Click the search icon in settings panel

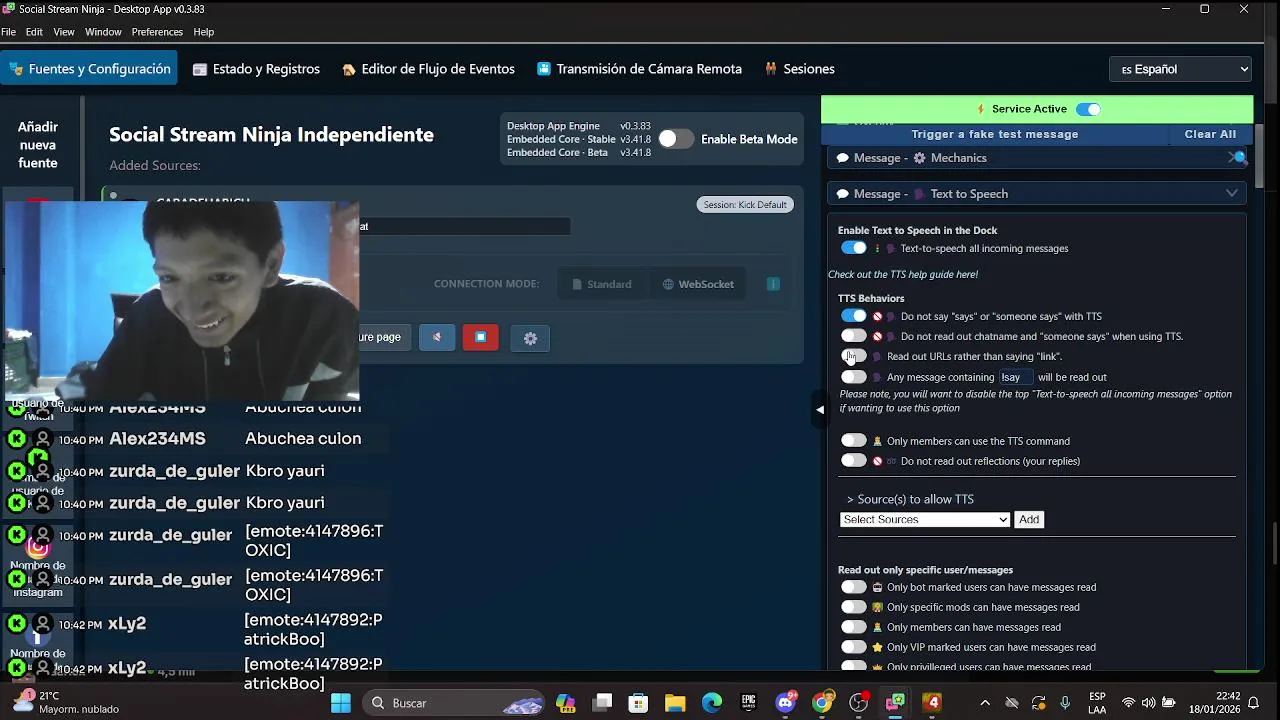coord(1238,158)
